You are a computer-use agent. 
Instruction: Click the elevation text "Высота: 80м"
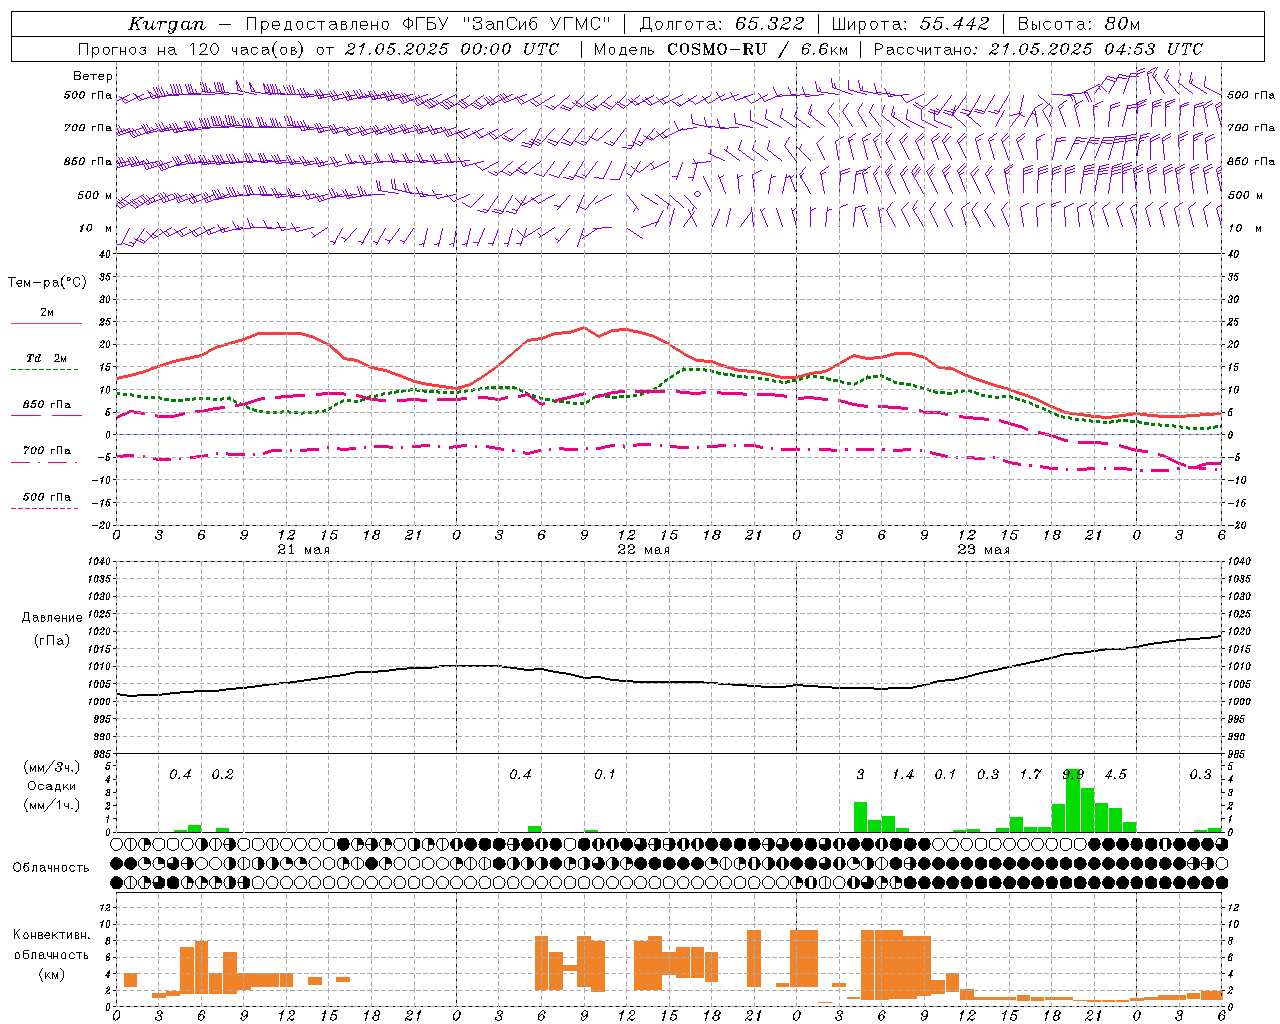(1079, 24)
